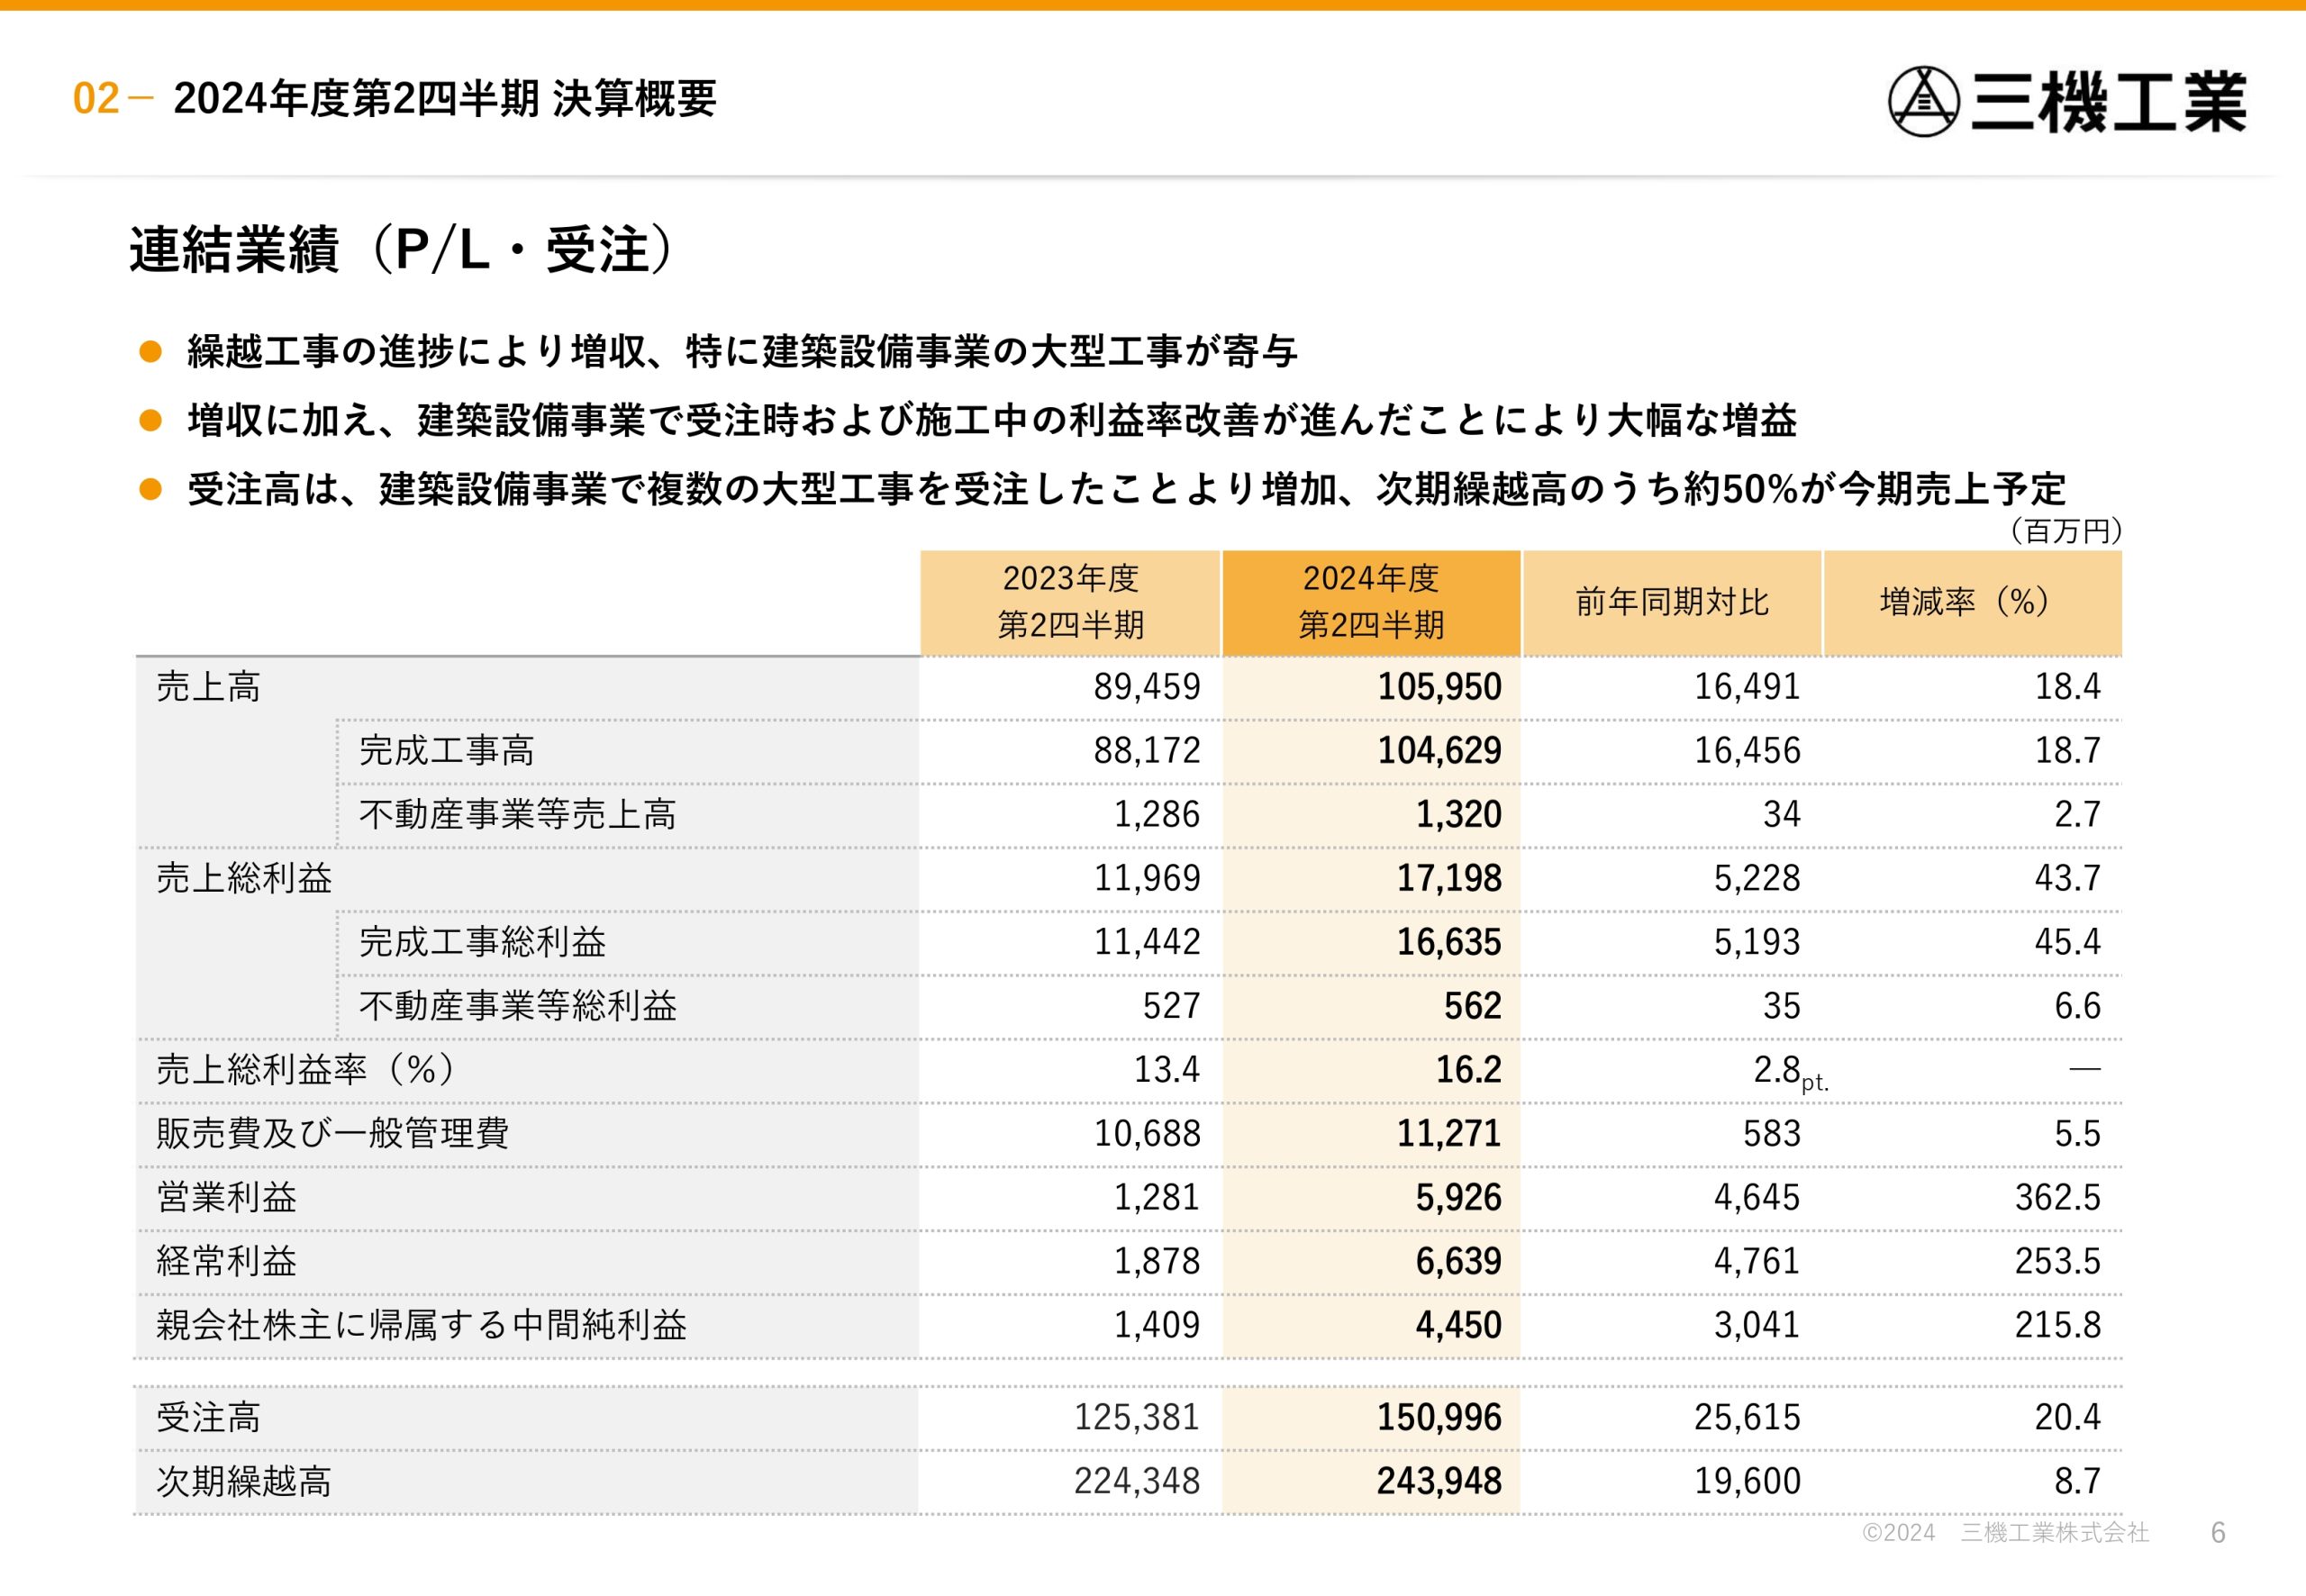Viewport: 2306px width, 1596px height.
Task: Click the Sanki Kogyo circular logo icon
Action: [1922, 101]
